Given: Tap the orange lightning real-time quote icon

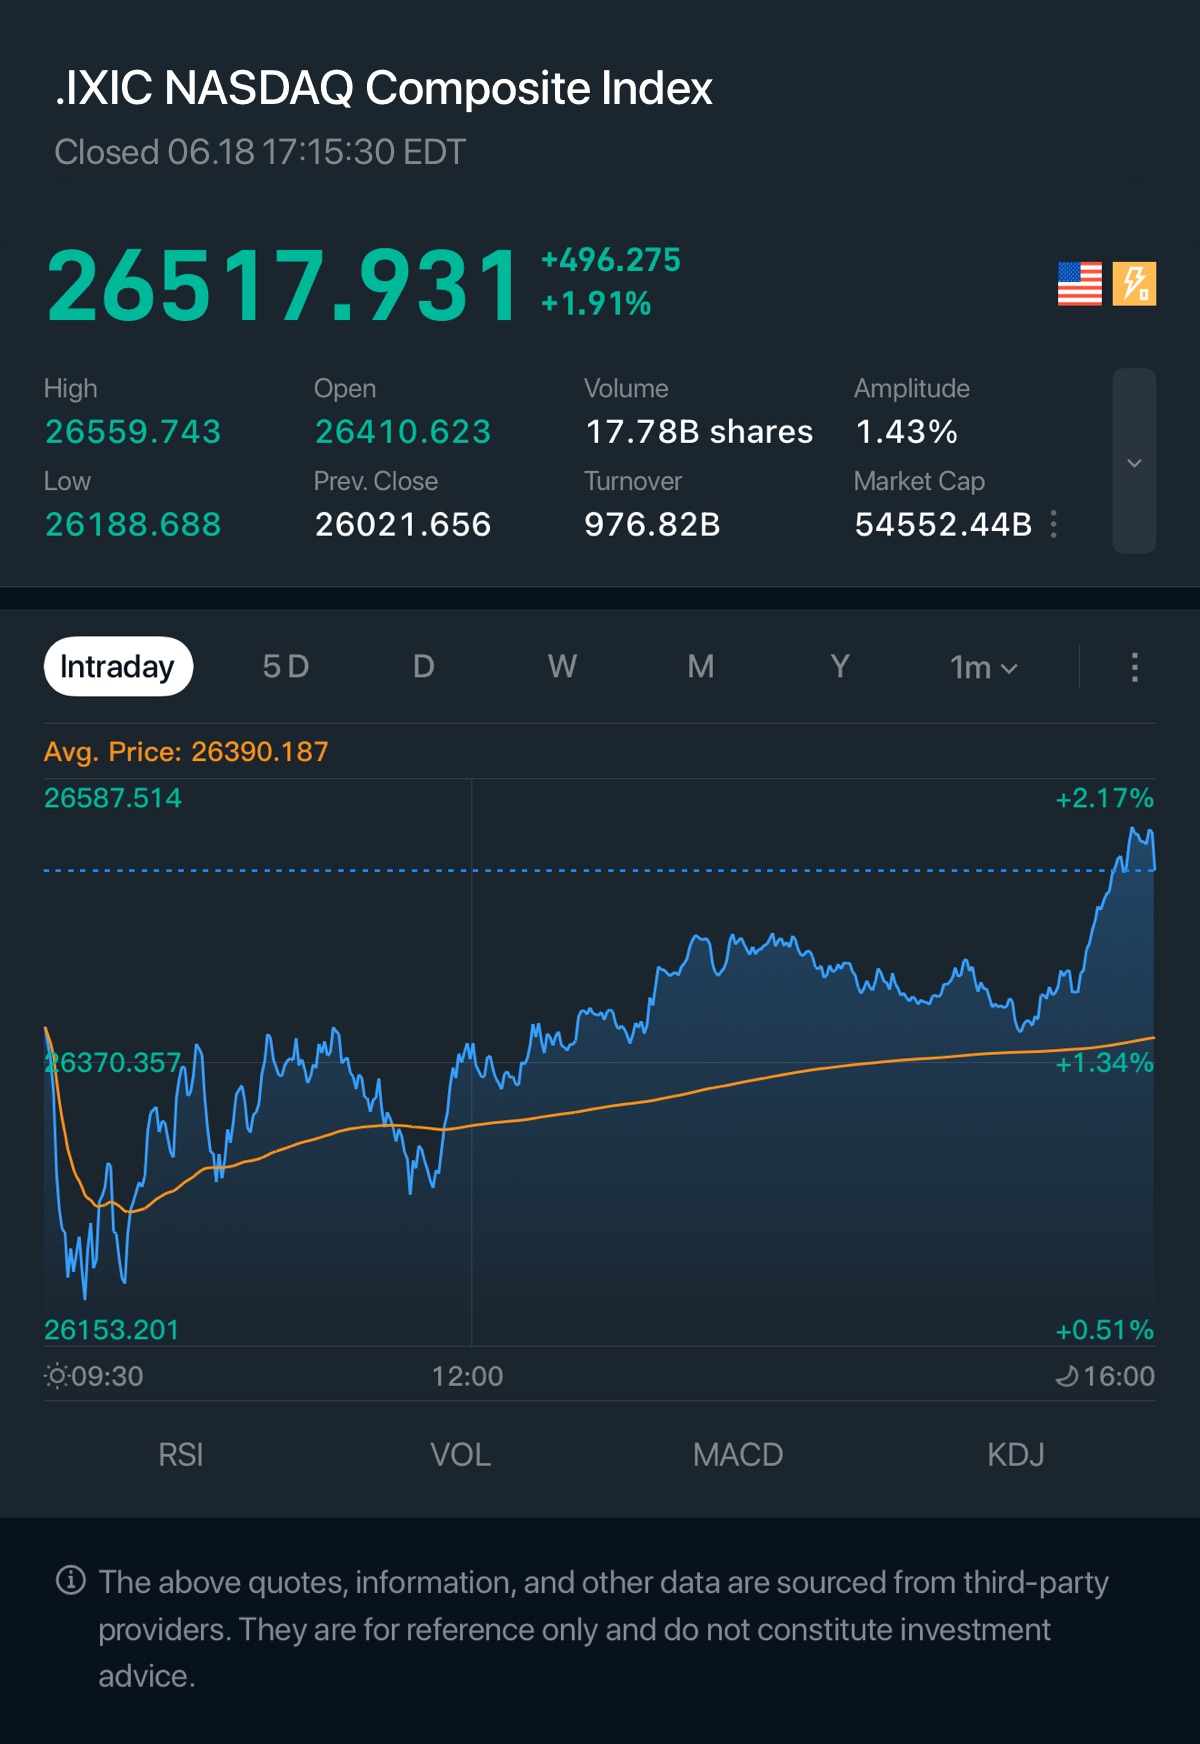Looking at the screenshot, I should (1134, 284).
